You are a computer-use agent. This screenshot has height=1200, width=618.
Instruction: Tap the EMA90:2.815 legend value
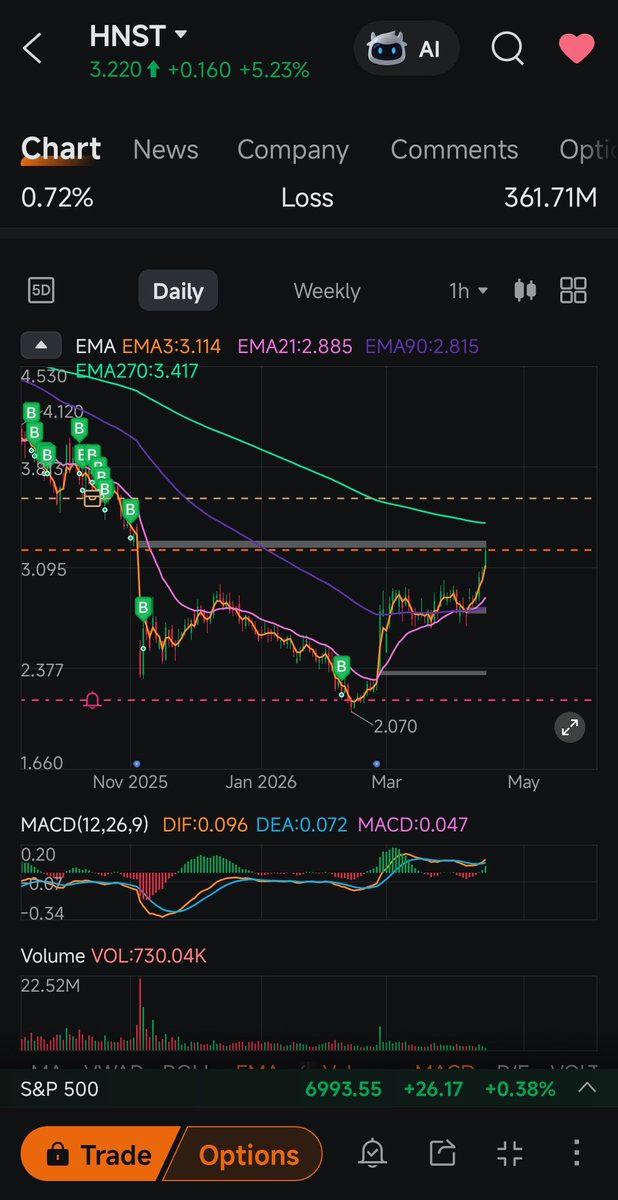coord(422,347)
